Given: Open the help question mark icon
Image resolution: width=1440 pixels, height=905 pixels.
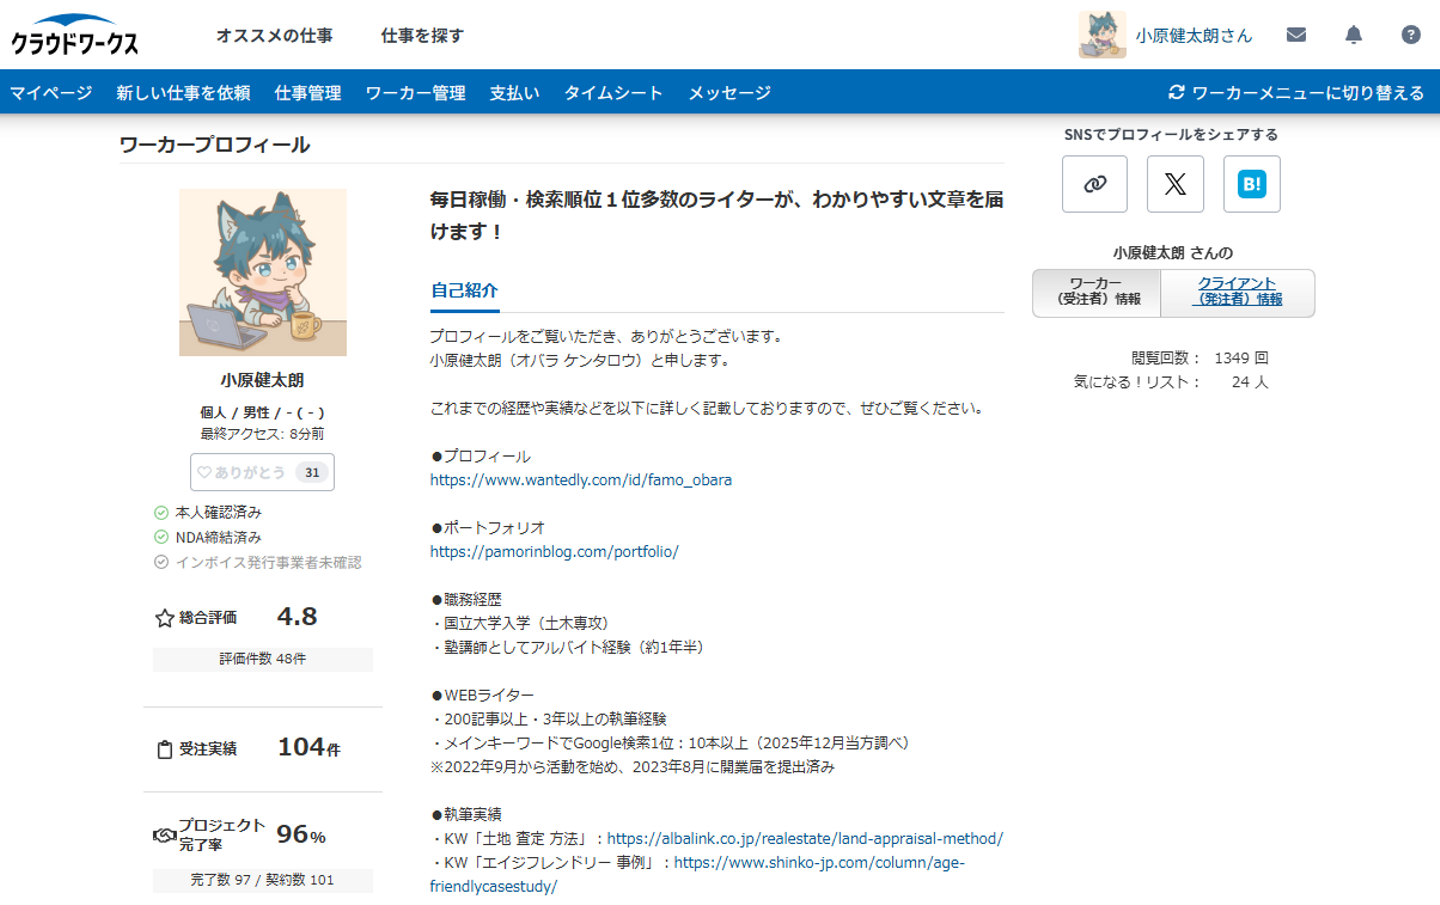Looking at the screenshot, I should [x=1411, y=35].
